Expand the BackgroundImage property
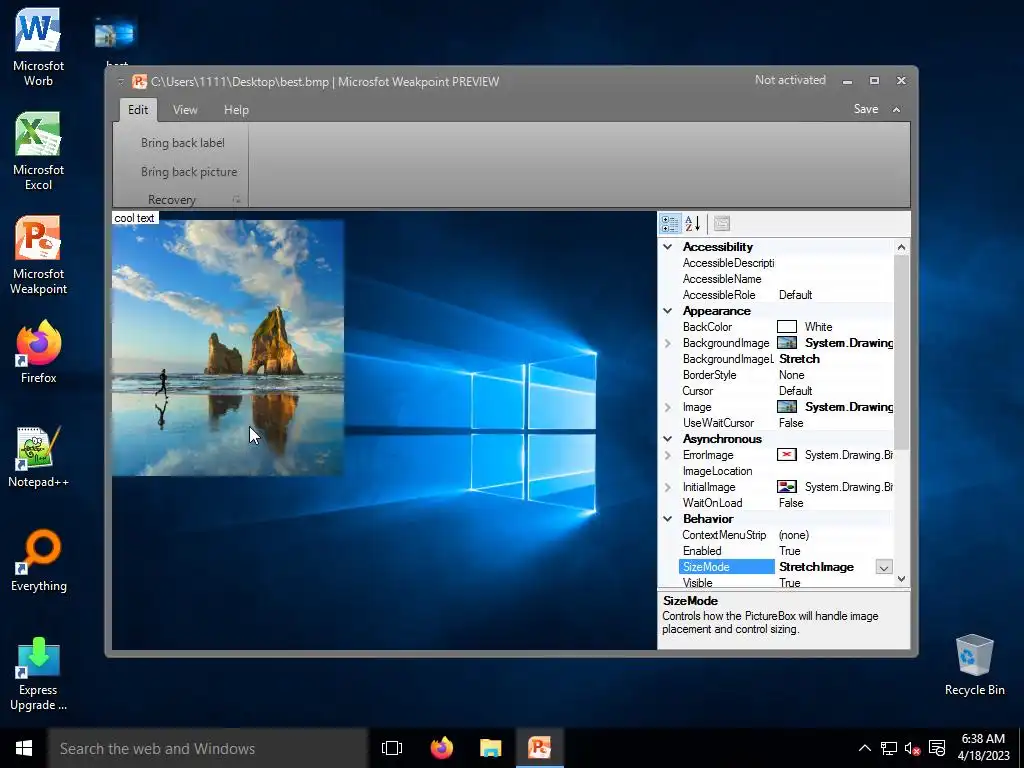Image resolution: width=1024 pixels, height=768 pixels. (667, 343)
